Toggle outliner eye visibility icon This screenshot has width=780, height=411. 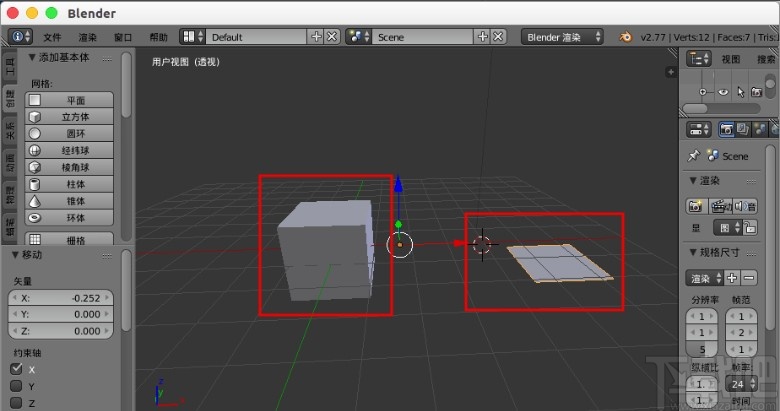tap(723, 92)
